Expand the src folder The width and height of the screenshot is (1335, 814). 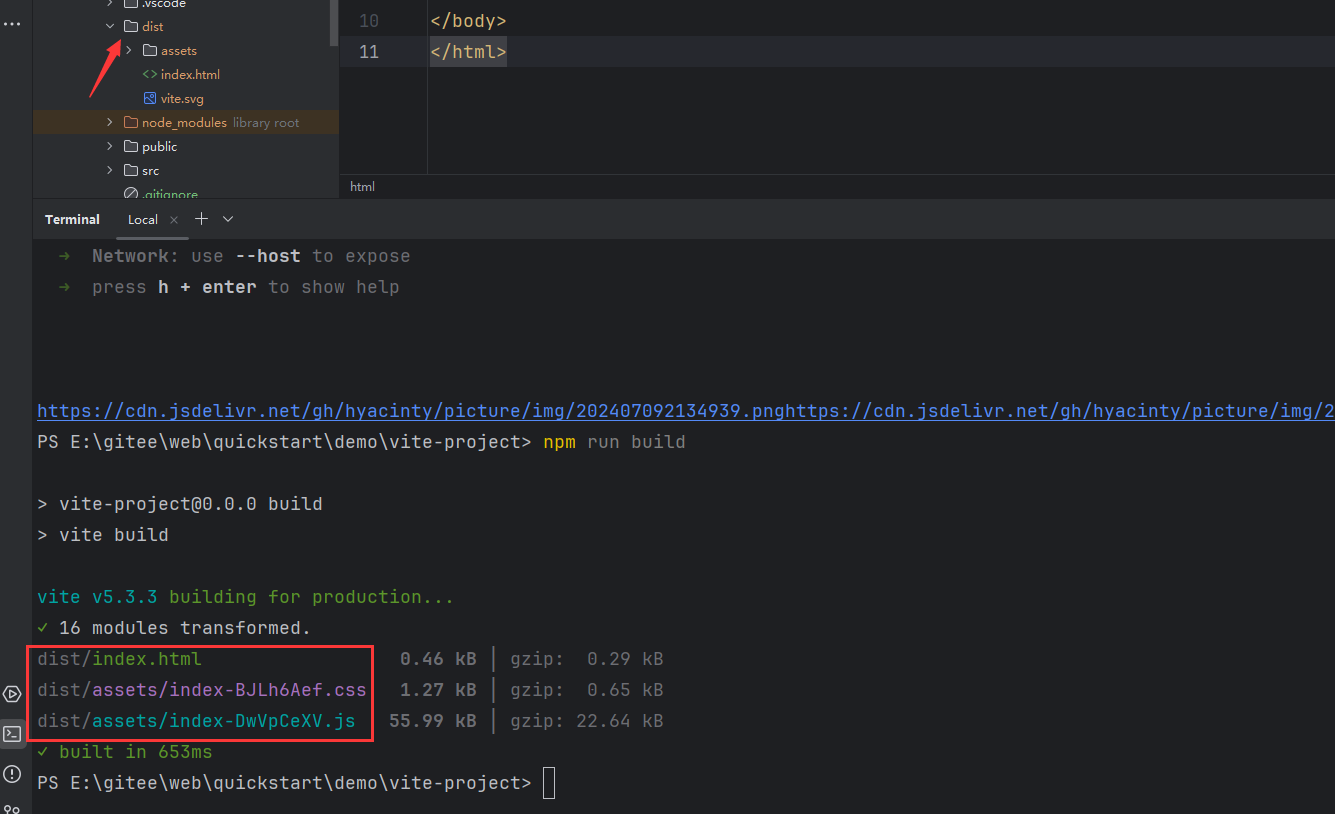110,170
